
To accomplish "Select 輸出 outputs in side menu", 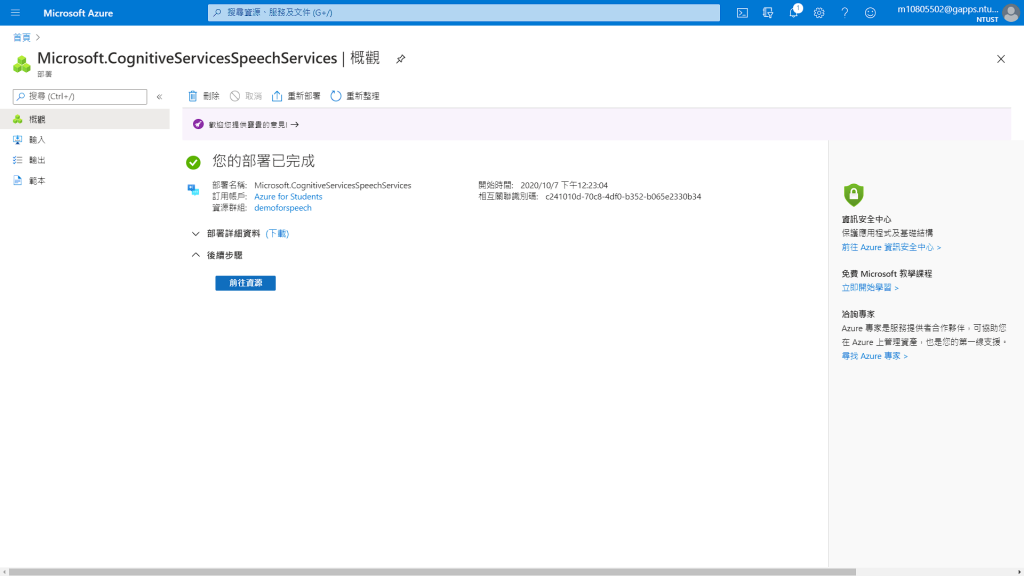I will [85, 160].
